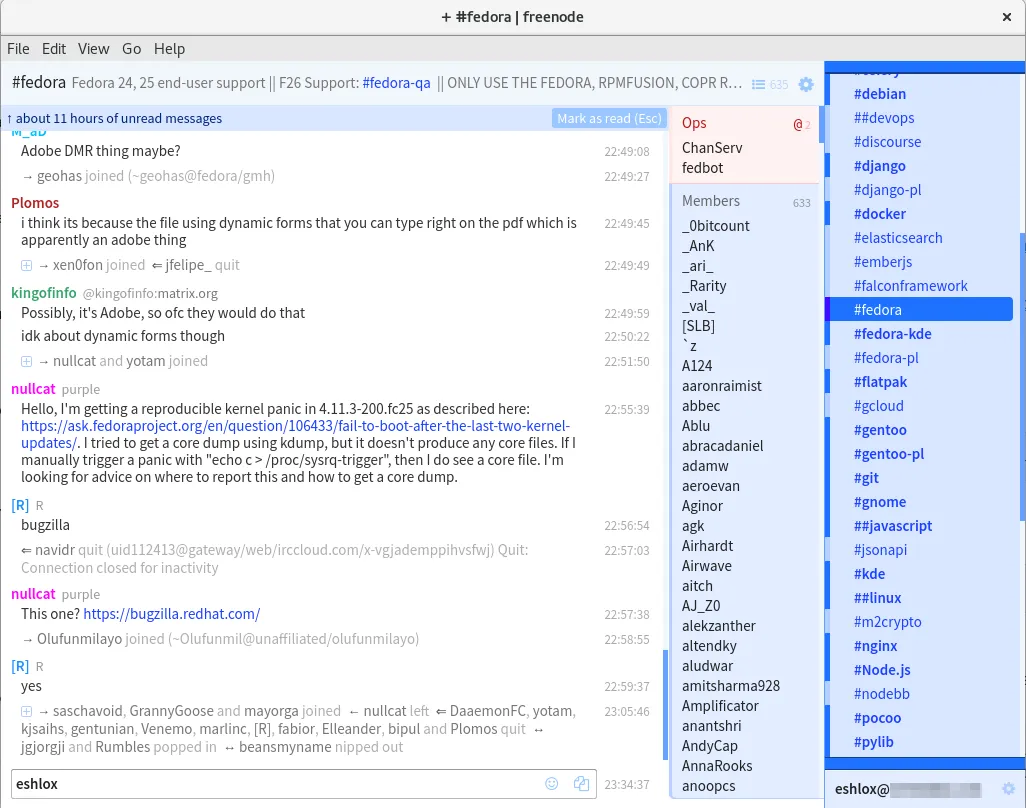This screenshot has width=1026, height=808.
Task: Expand the collapsed xen0fon joined event
Action: click(x=25, y=264)
